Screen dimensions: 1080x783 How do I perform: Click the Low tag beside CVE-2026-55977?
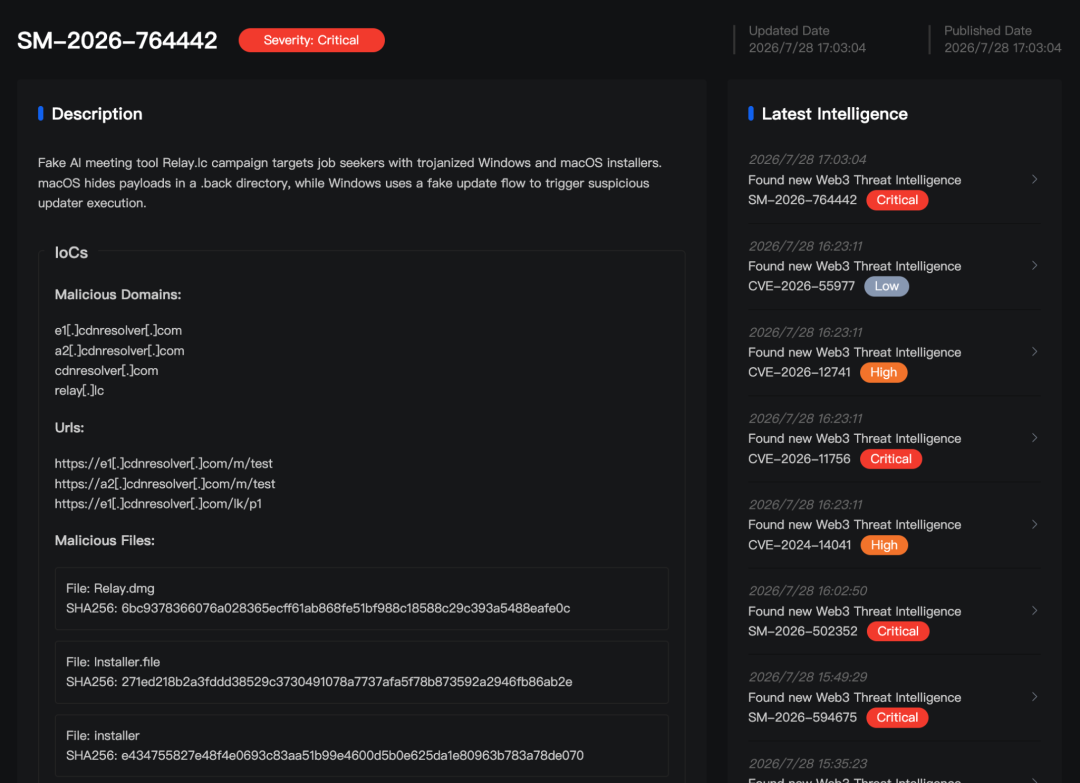point(886,286)
